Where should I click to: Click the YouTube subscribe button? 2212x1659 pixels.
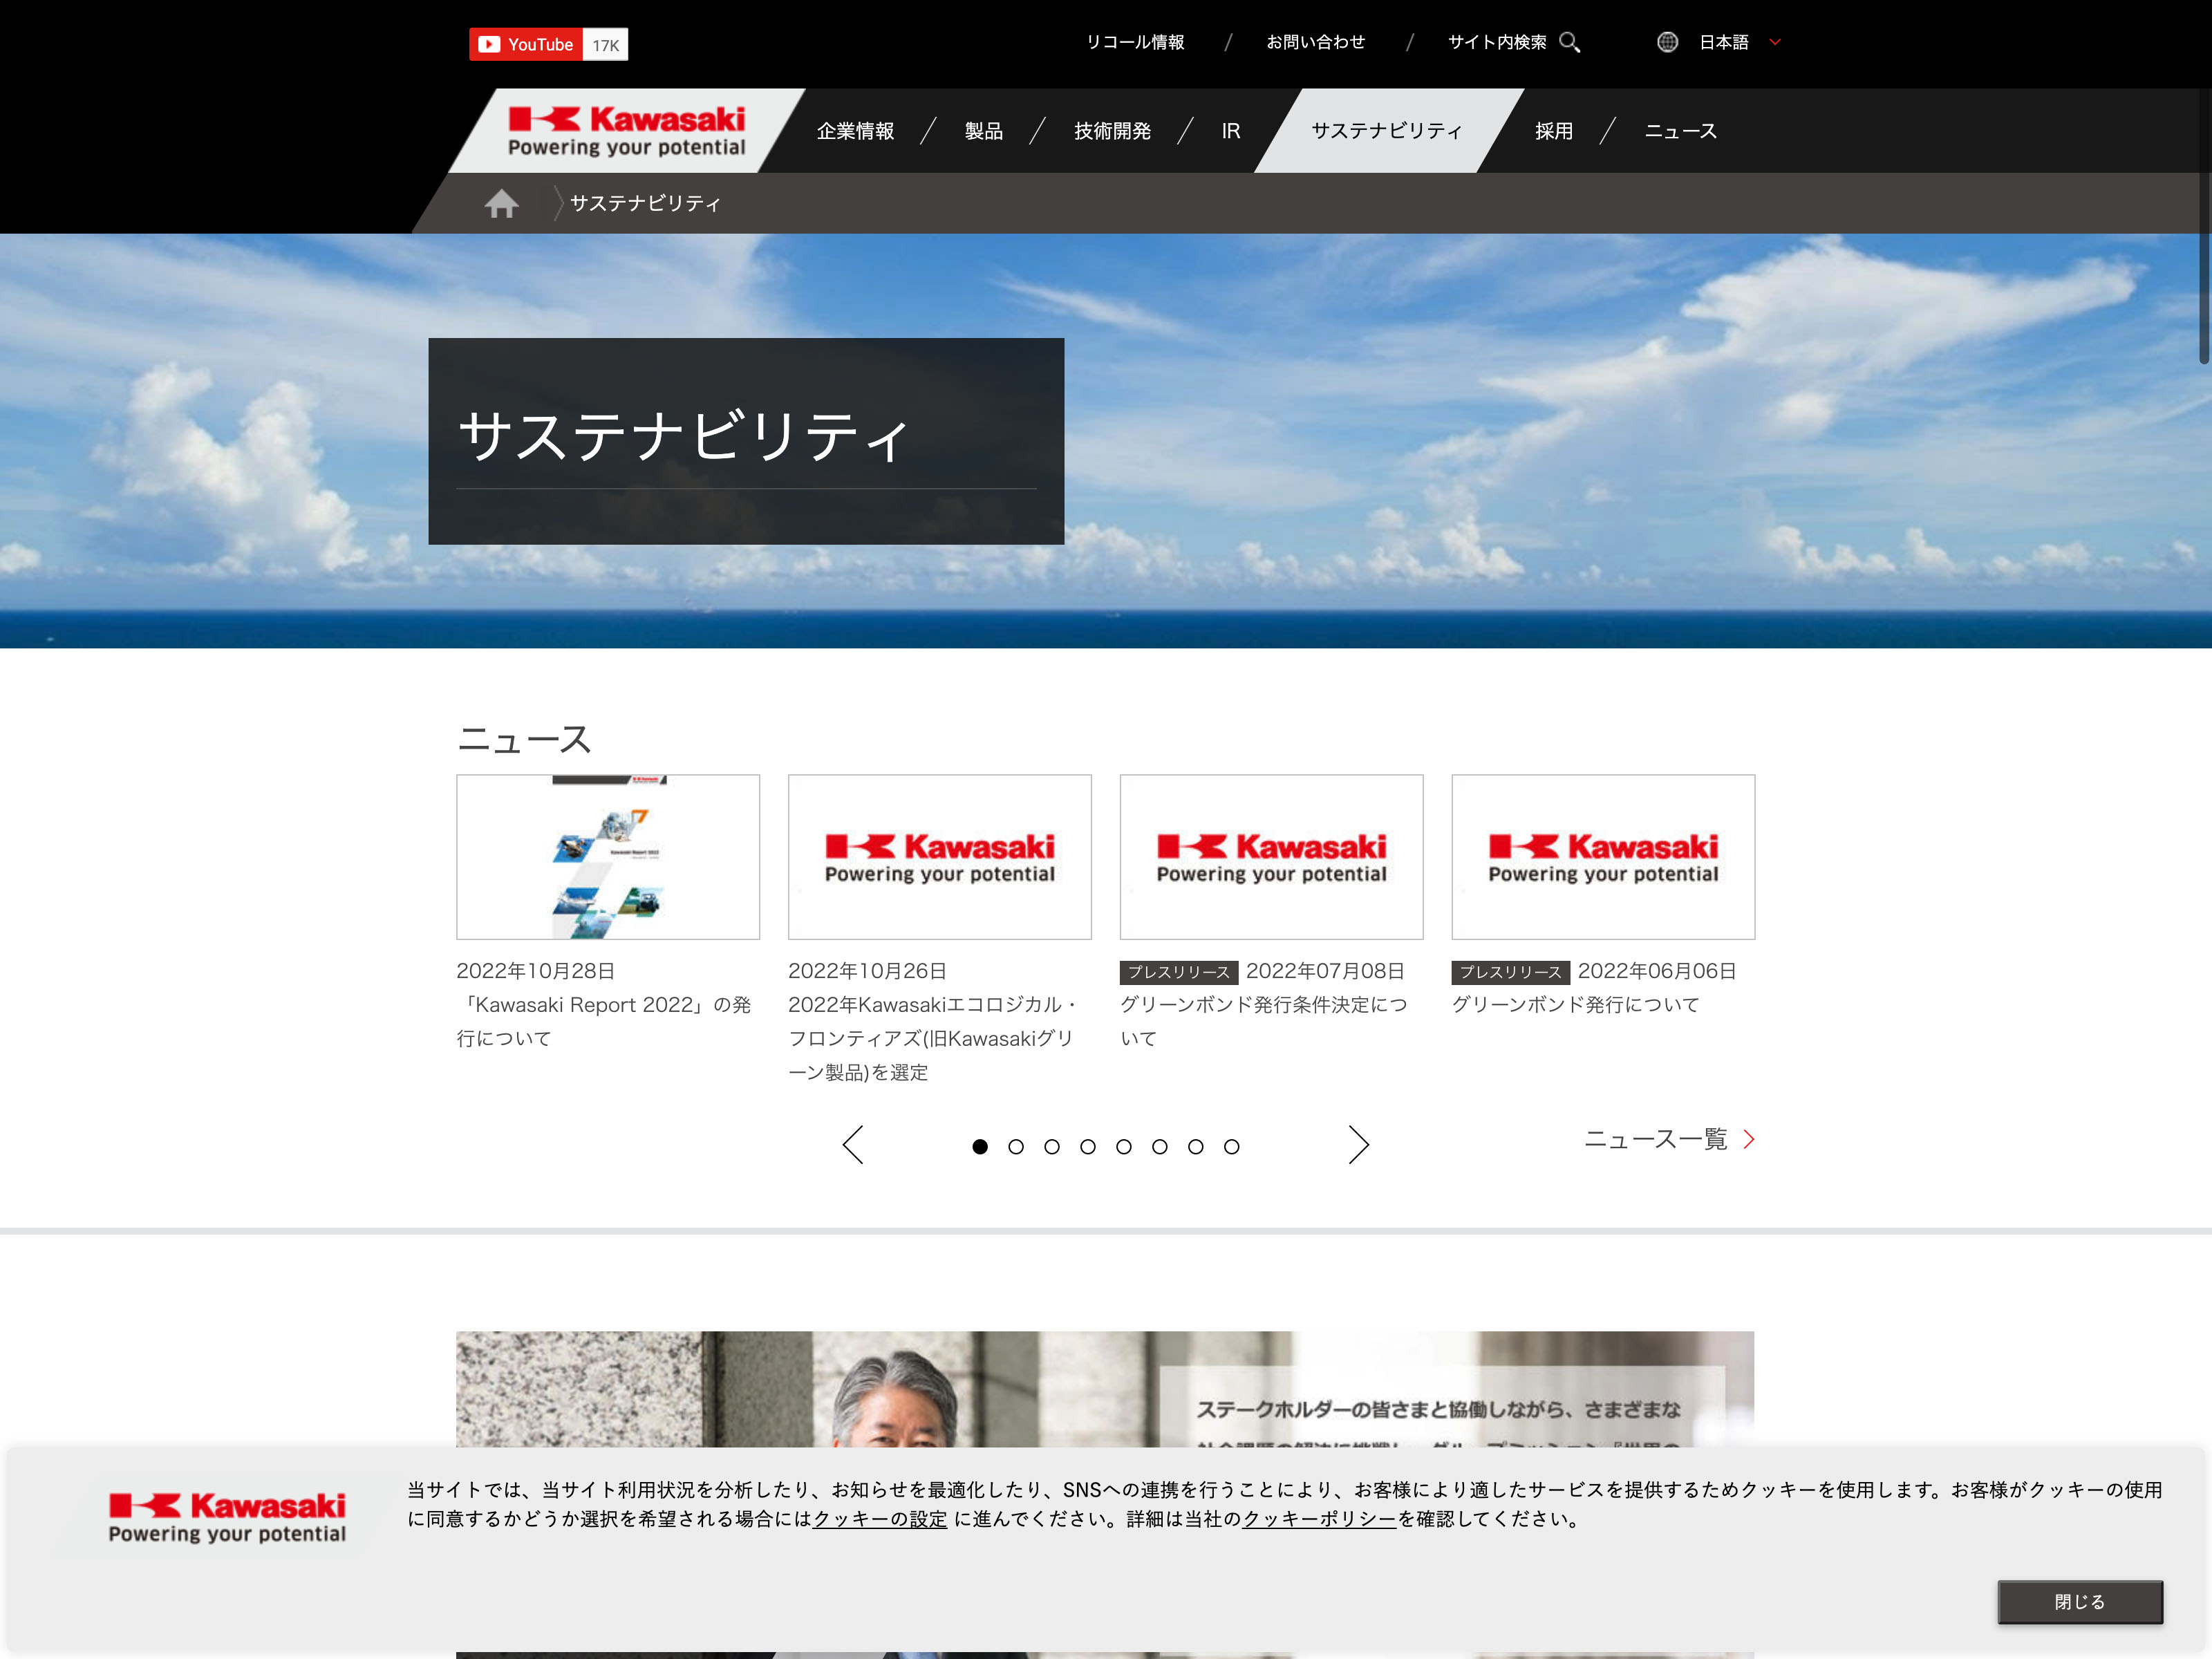point(528,44)
